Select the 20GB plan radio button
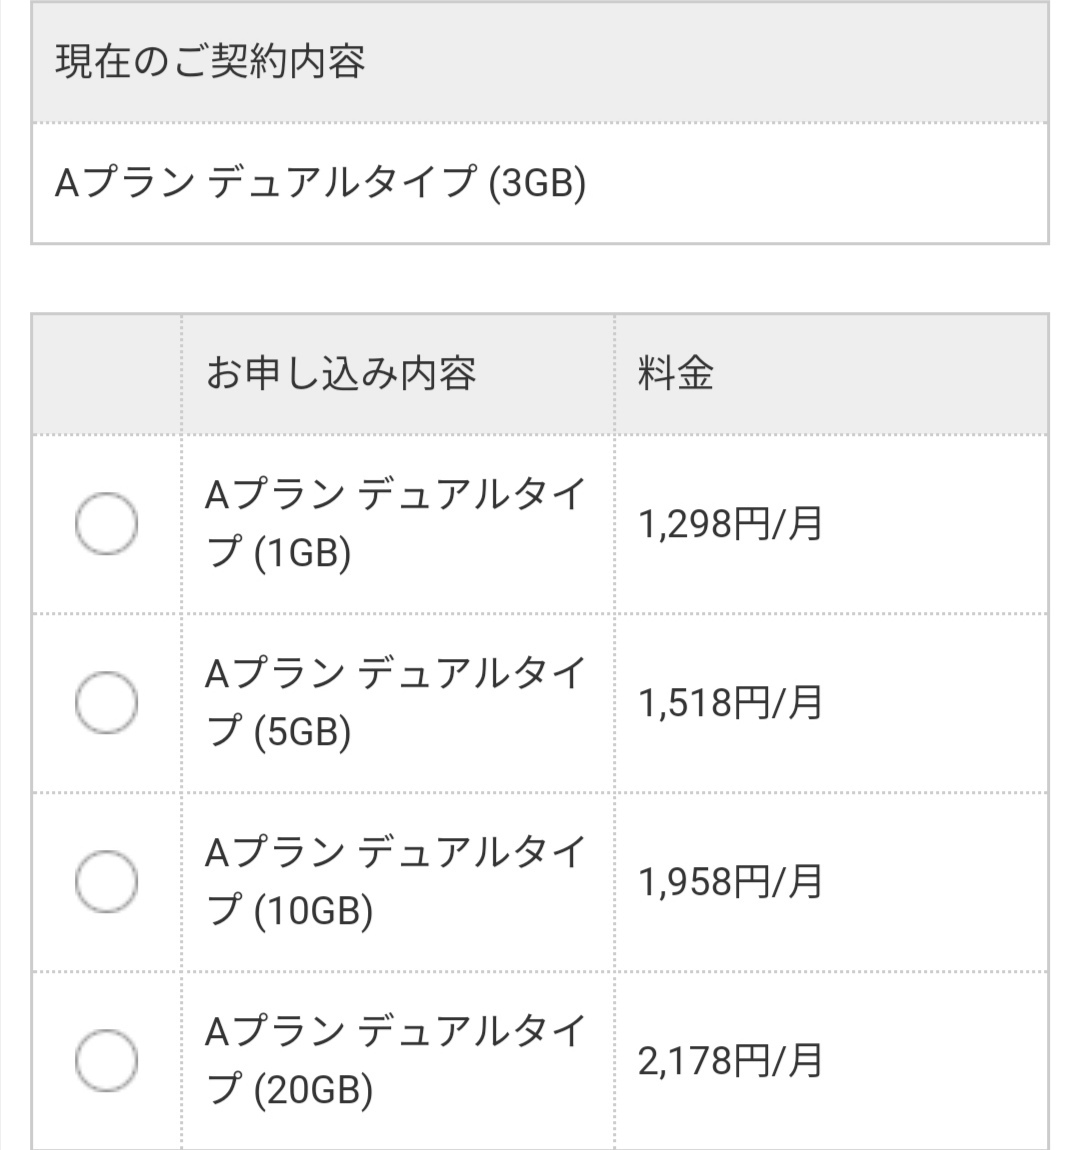 tap(106, 1060)
